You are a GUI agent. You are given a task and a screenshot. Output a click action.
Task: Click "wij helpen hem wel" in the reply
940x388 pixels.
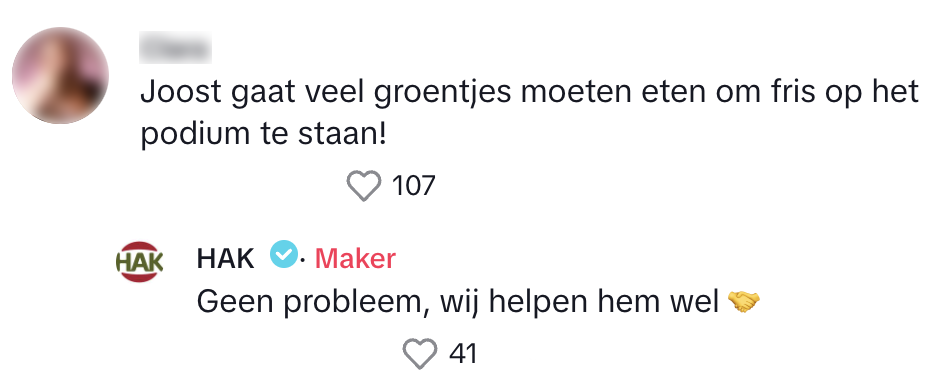(x=579, y=303)
